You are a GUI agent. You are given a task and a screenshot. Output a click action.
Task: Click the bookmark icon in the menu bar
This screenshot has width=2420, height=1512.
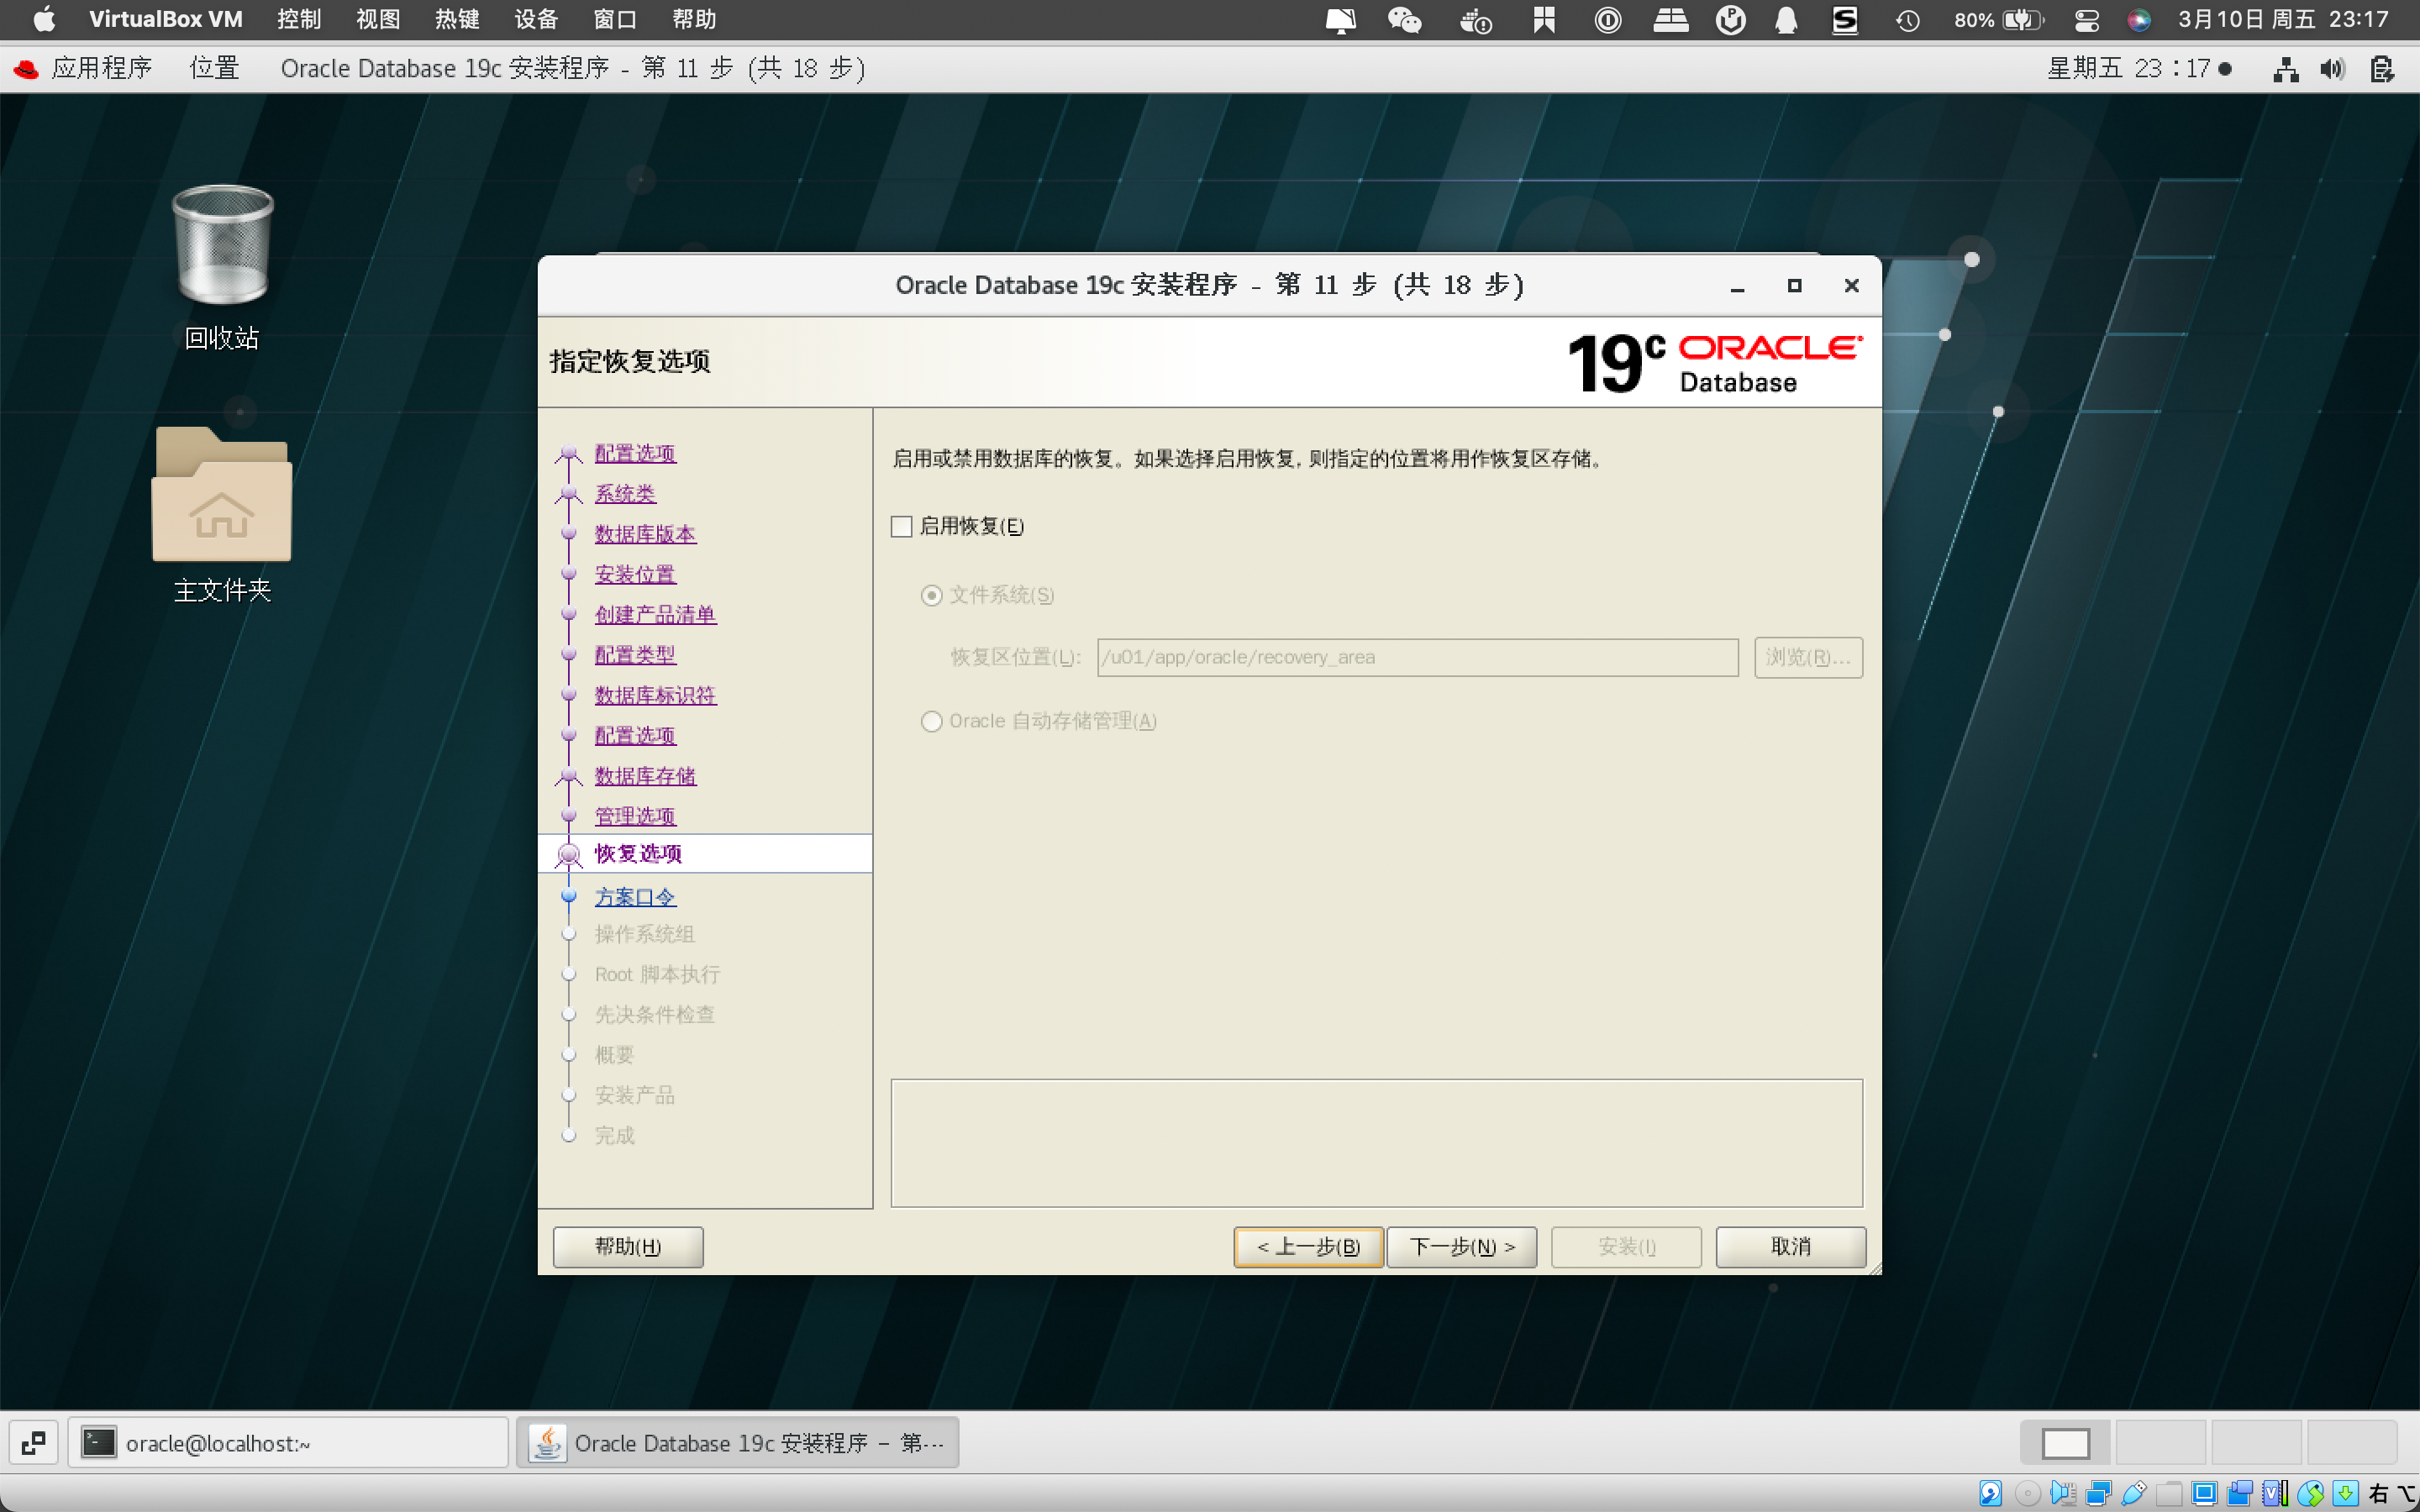pyautogui.click(x=1544, y=19)
